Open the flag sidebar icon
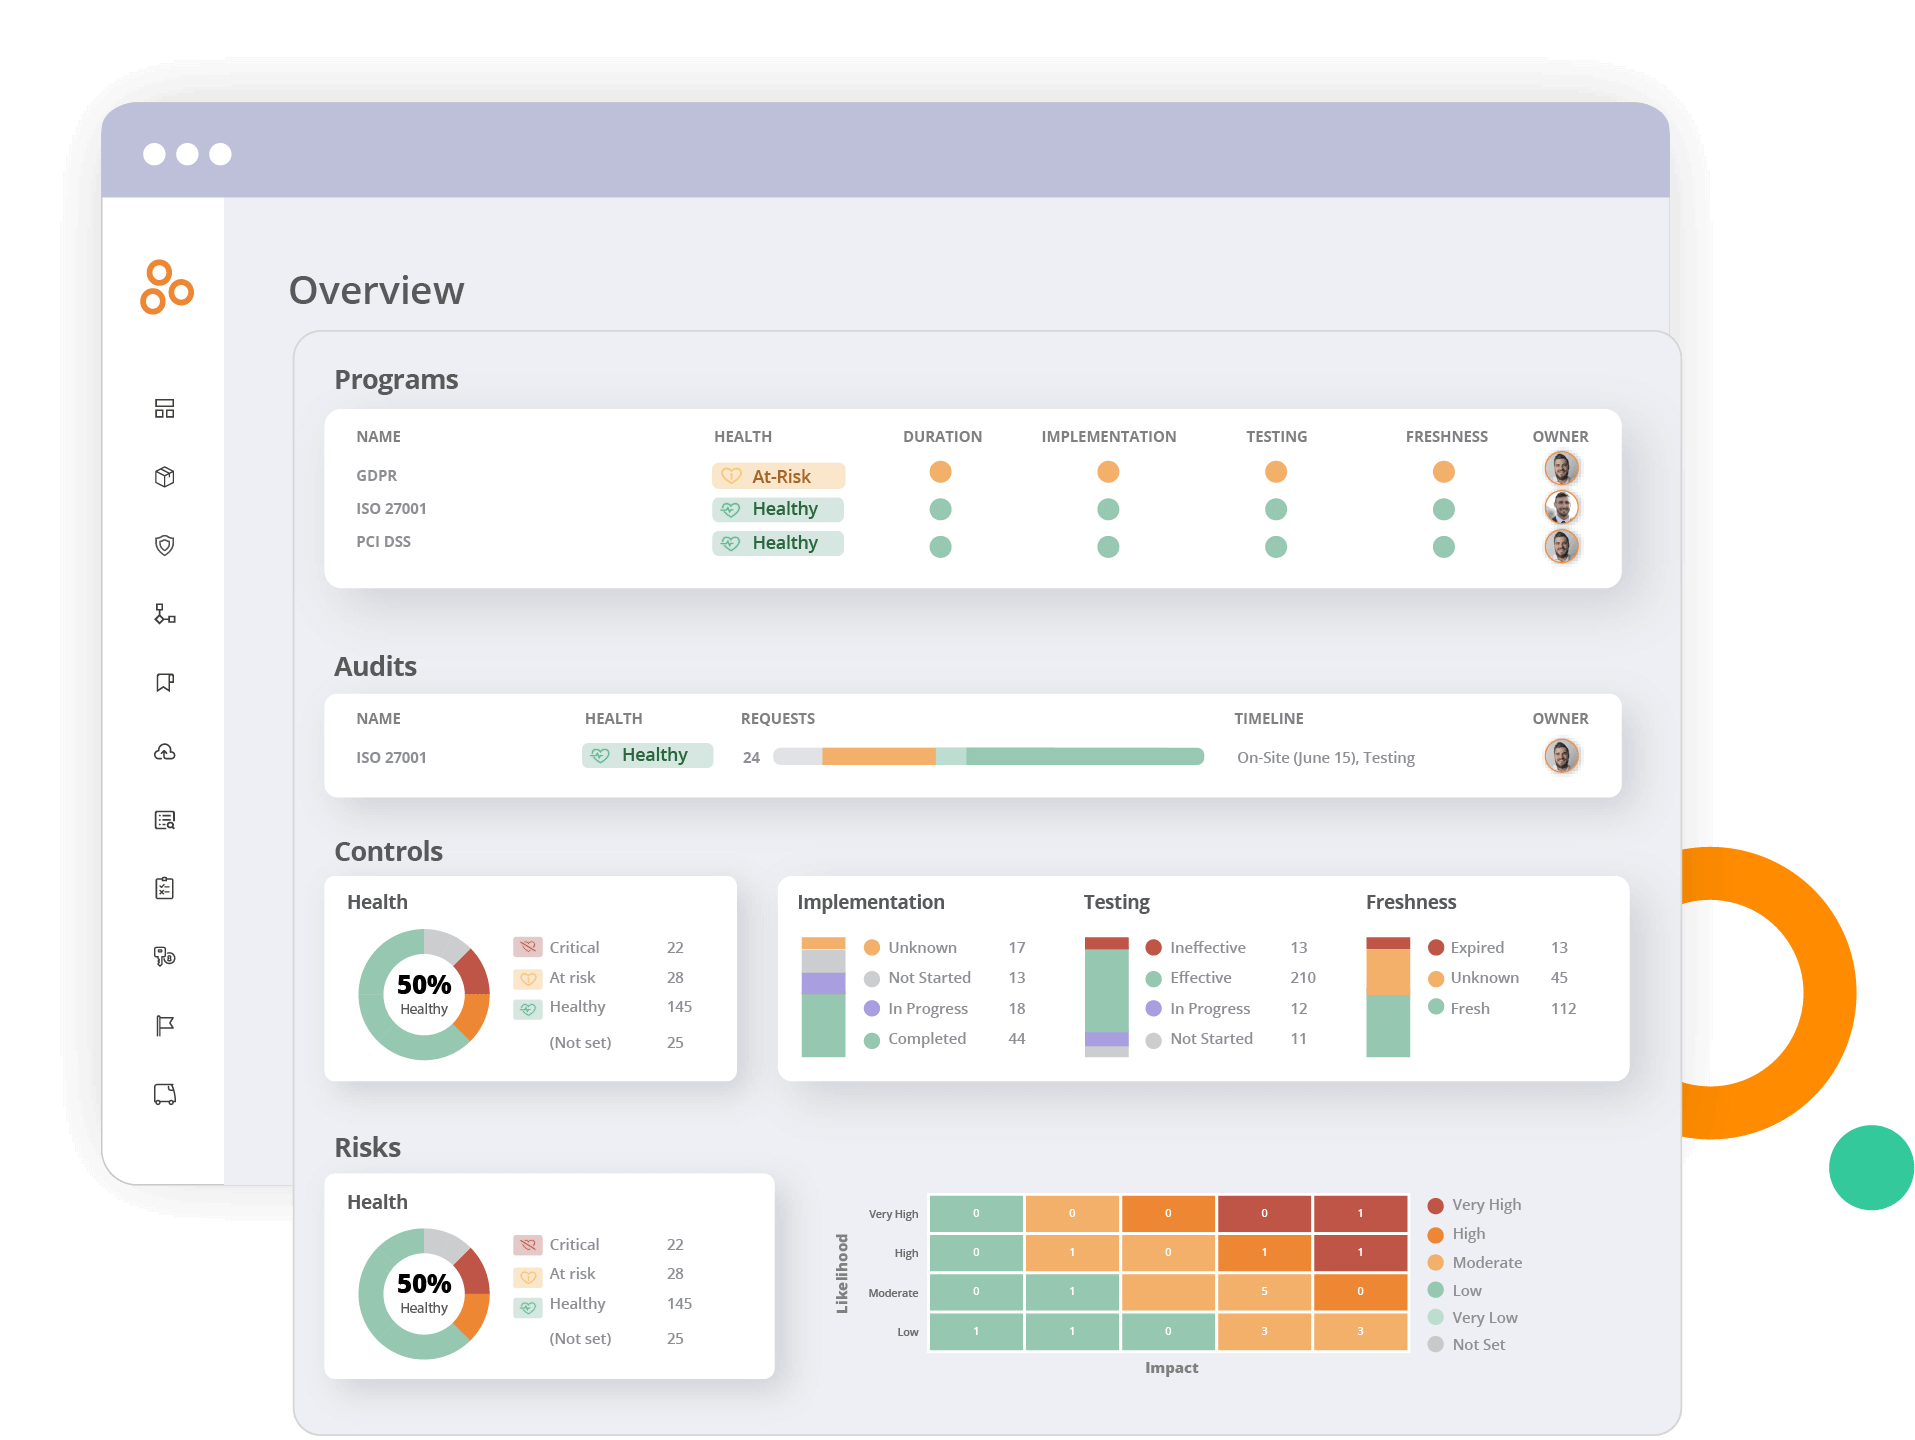 tap(165, 1025)
